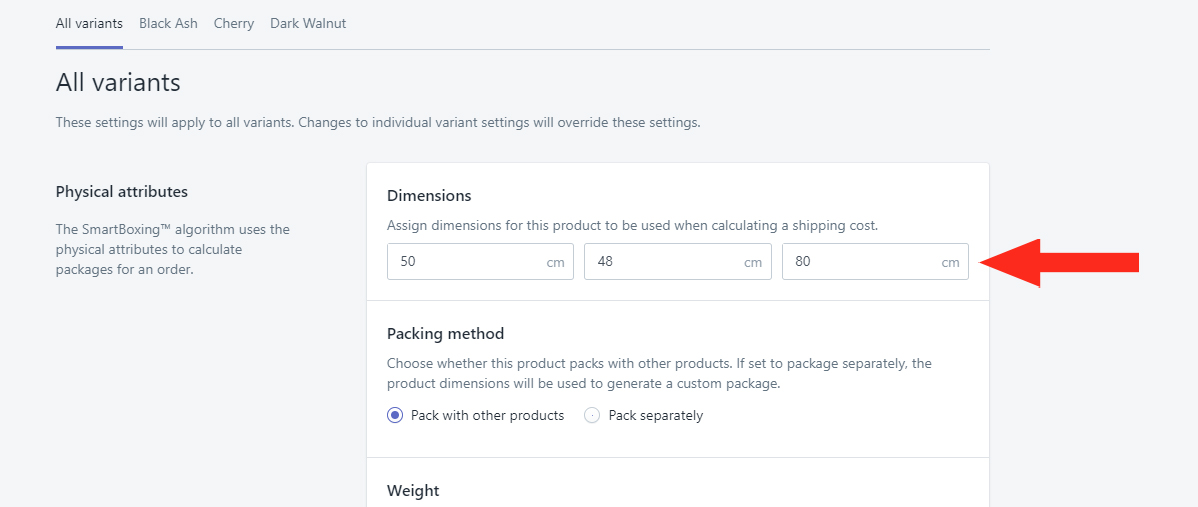Click the Weight section heading
The width and height of the screenshot is (1198, 507).
pos(413,490)
